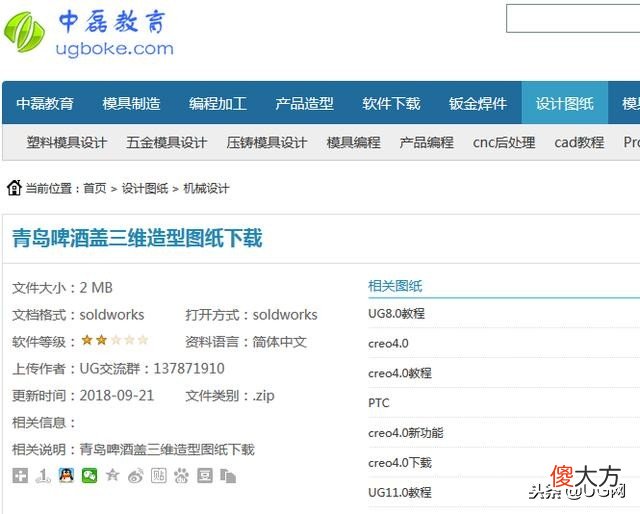Select the highlighted 设计图纸 tab
The height and width of the screenshot is (514, 640).
point(564,104)
